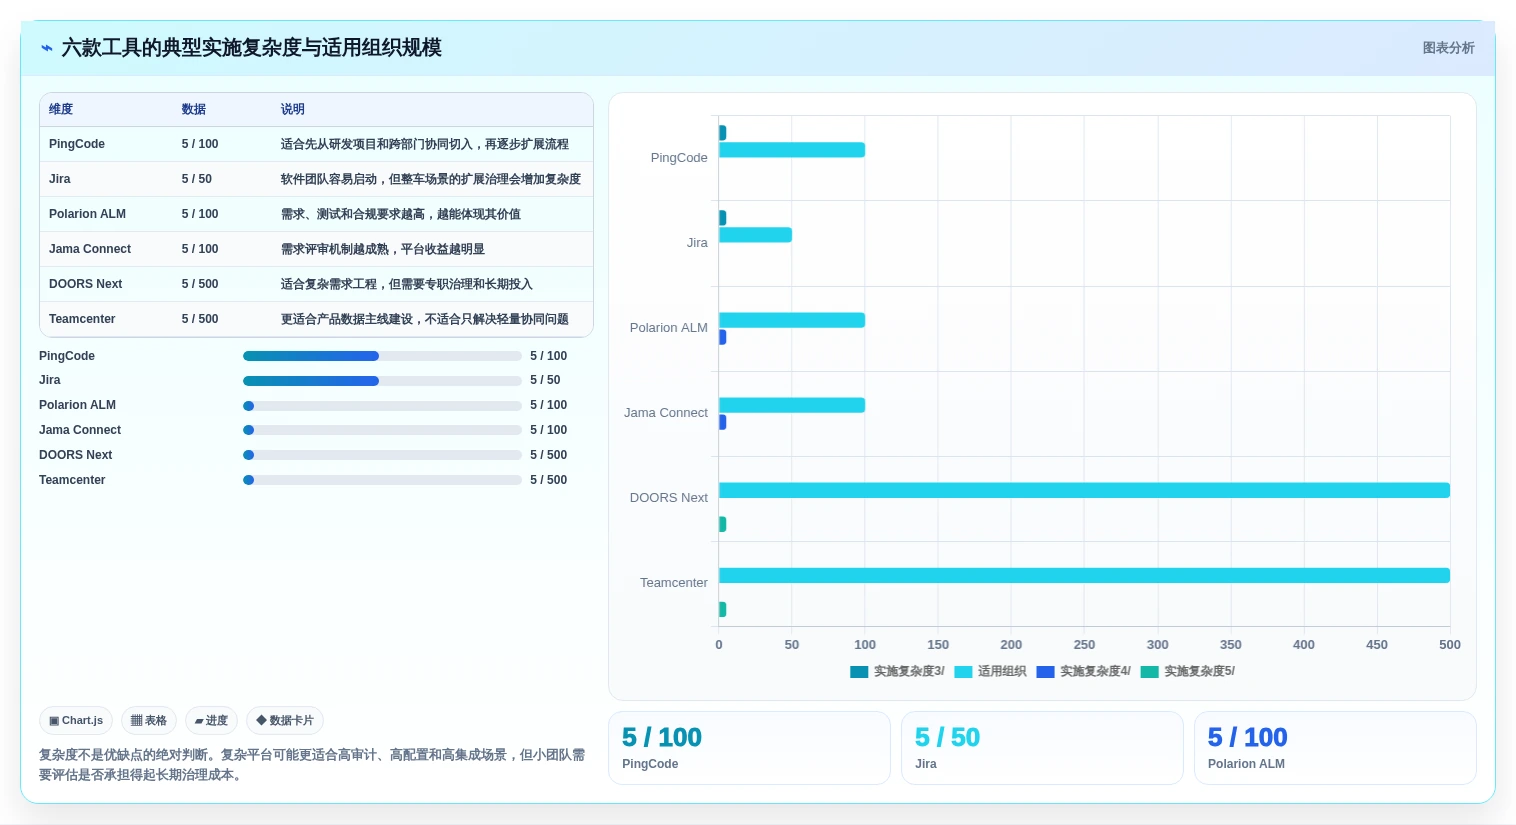
Task: Click the description '适合先从研发项目和跨部门协同切入，再逐步扩展流程'
Action: point(425,144)
